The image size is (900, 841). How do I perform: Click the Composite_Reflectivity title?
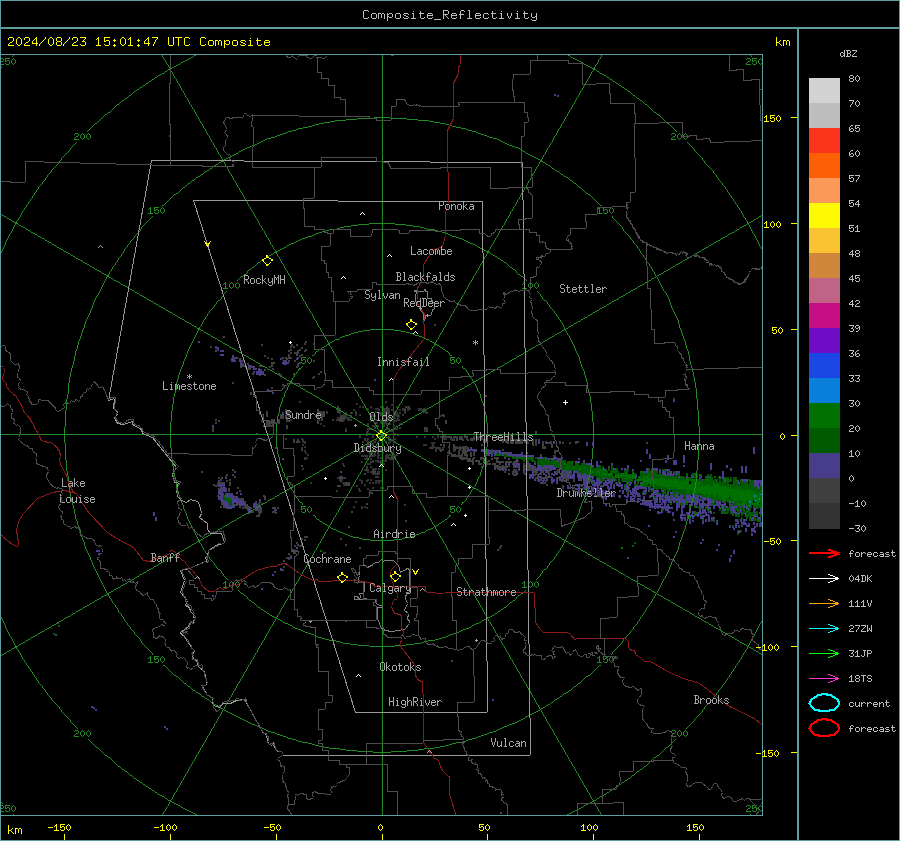point(450,15)
